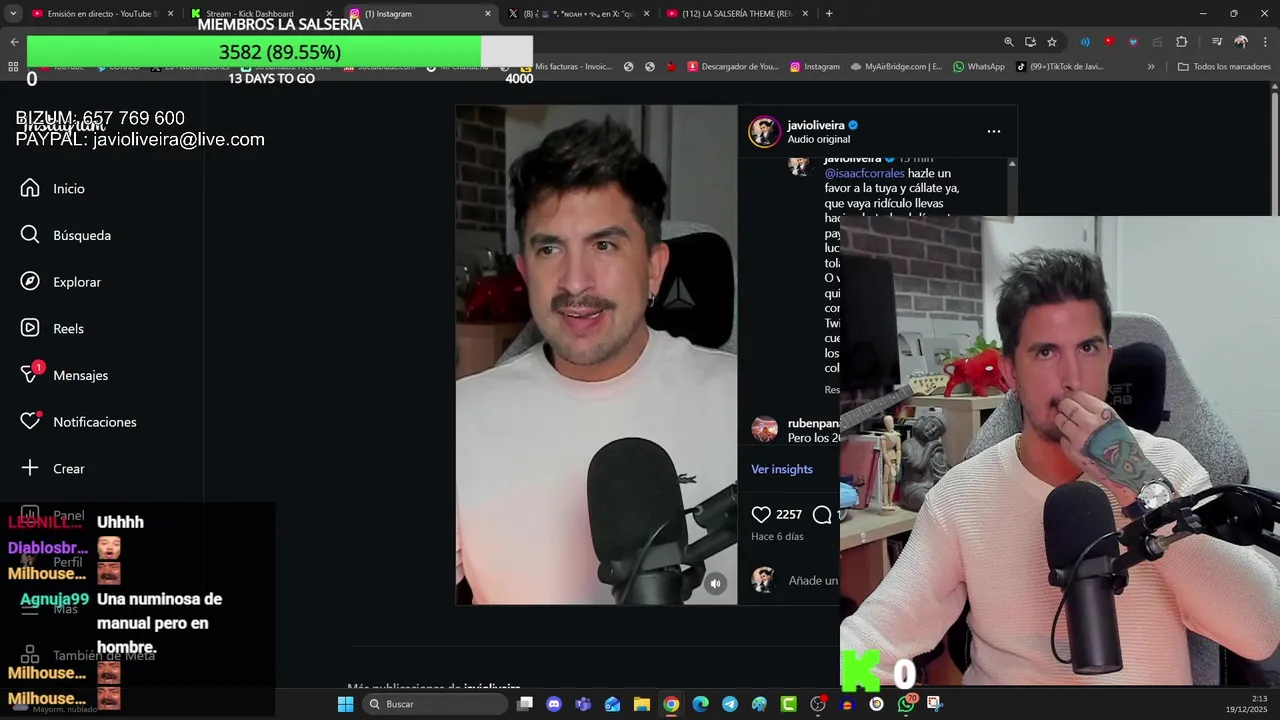Image resolution: width=1280 pixels, height=720 pixels.
Task: Open post options three-dot menu
Action: [x=993, y=131]
